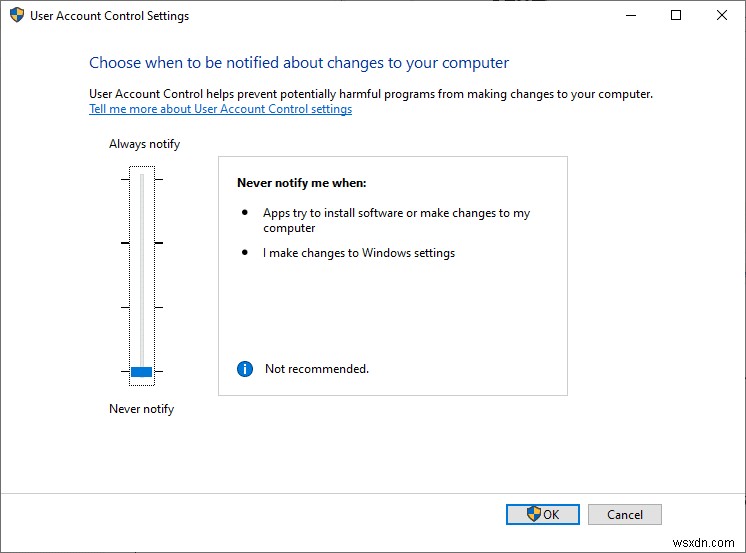Maximize the User Account Control Settings window

676,16
